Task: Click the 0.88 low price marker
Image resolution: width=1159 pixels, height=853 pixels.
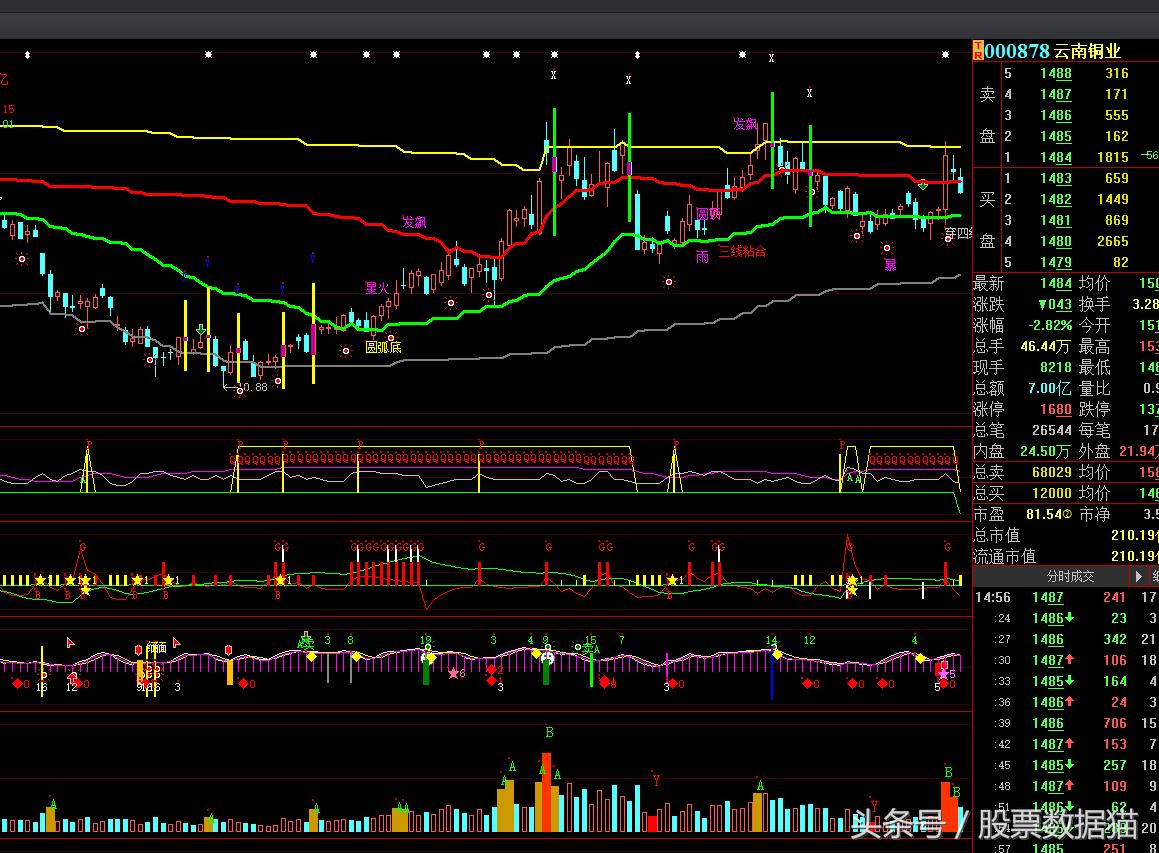Action: click(255, 387)
